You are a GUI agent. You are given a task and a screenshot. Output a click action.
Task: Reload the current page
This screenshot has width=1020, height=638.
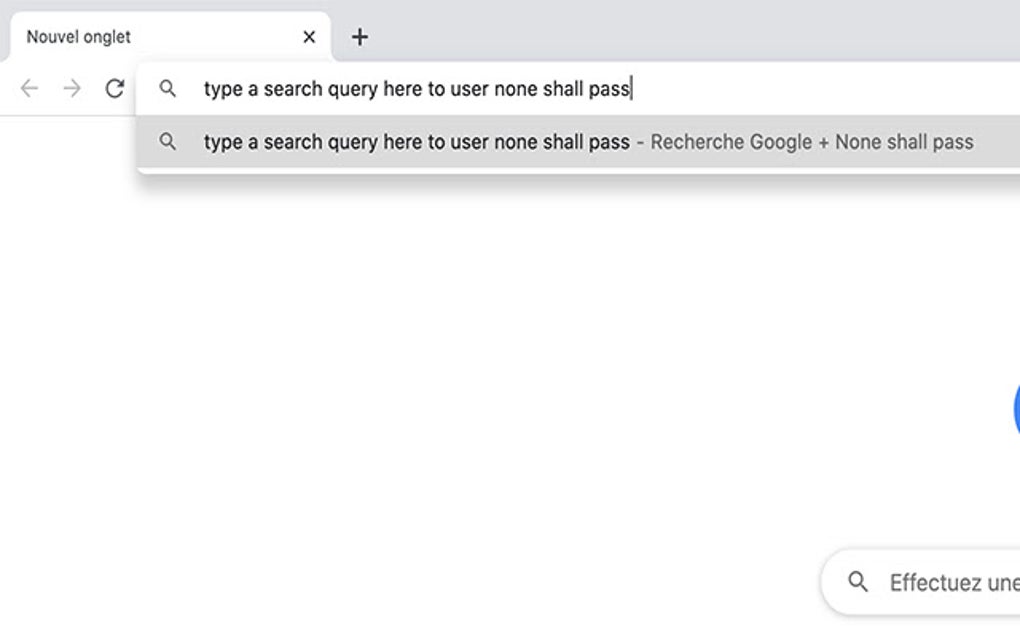[113, 88]
